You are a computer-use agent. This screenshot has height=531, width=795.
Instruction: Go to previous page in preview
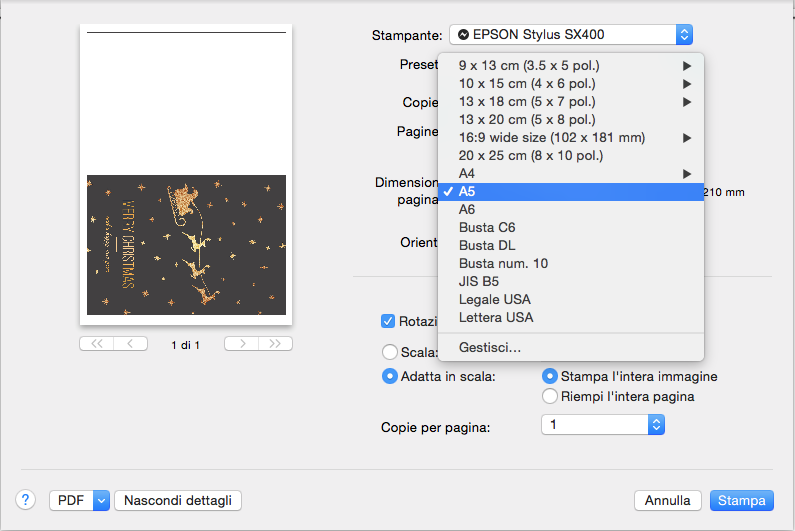point(131,344)
